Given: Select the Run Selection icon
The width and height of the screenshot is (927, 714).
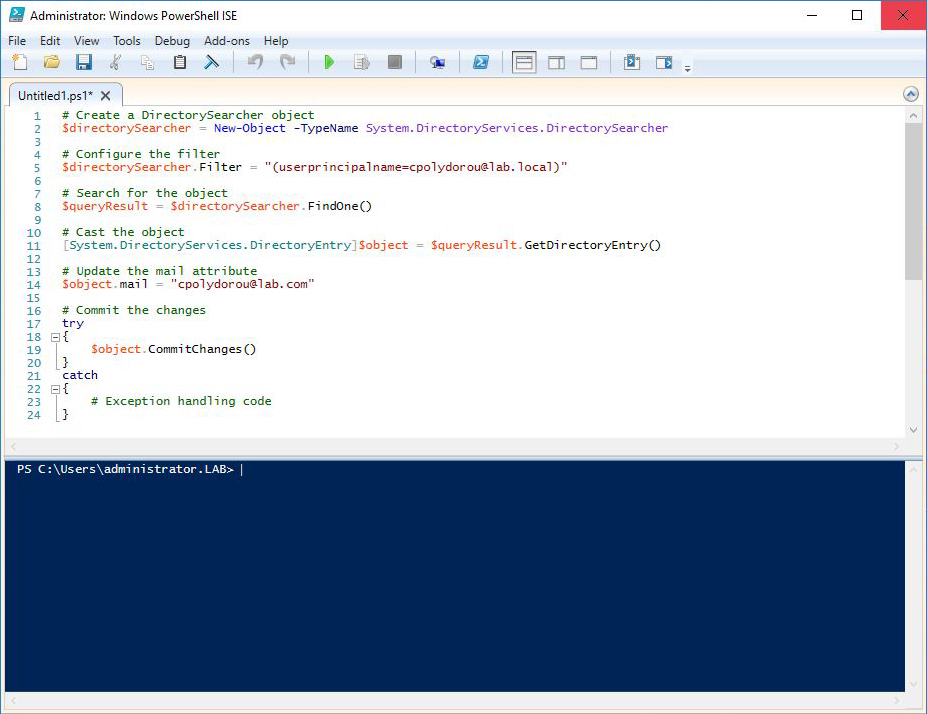Looking at the screenshot, I should tap(362, 61).
